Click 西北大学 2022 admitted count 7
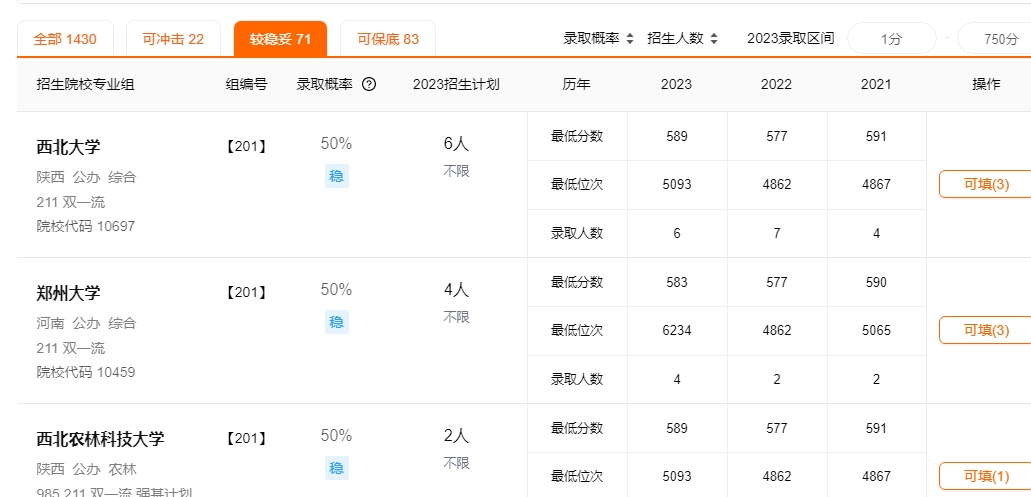 (x=777, y=233)
